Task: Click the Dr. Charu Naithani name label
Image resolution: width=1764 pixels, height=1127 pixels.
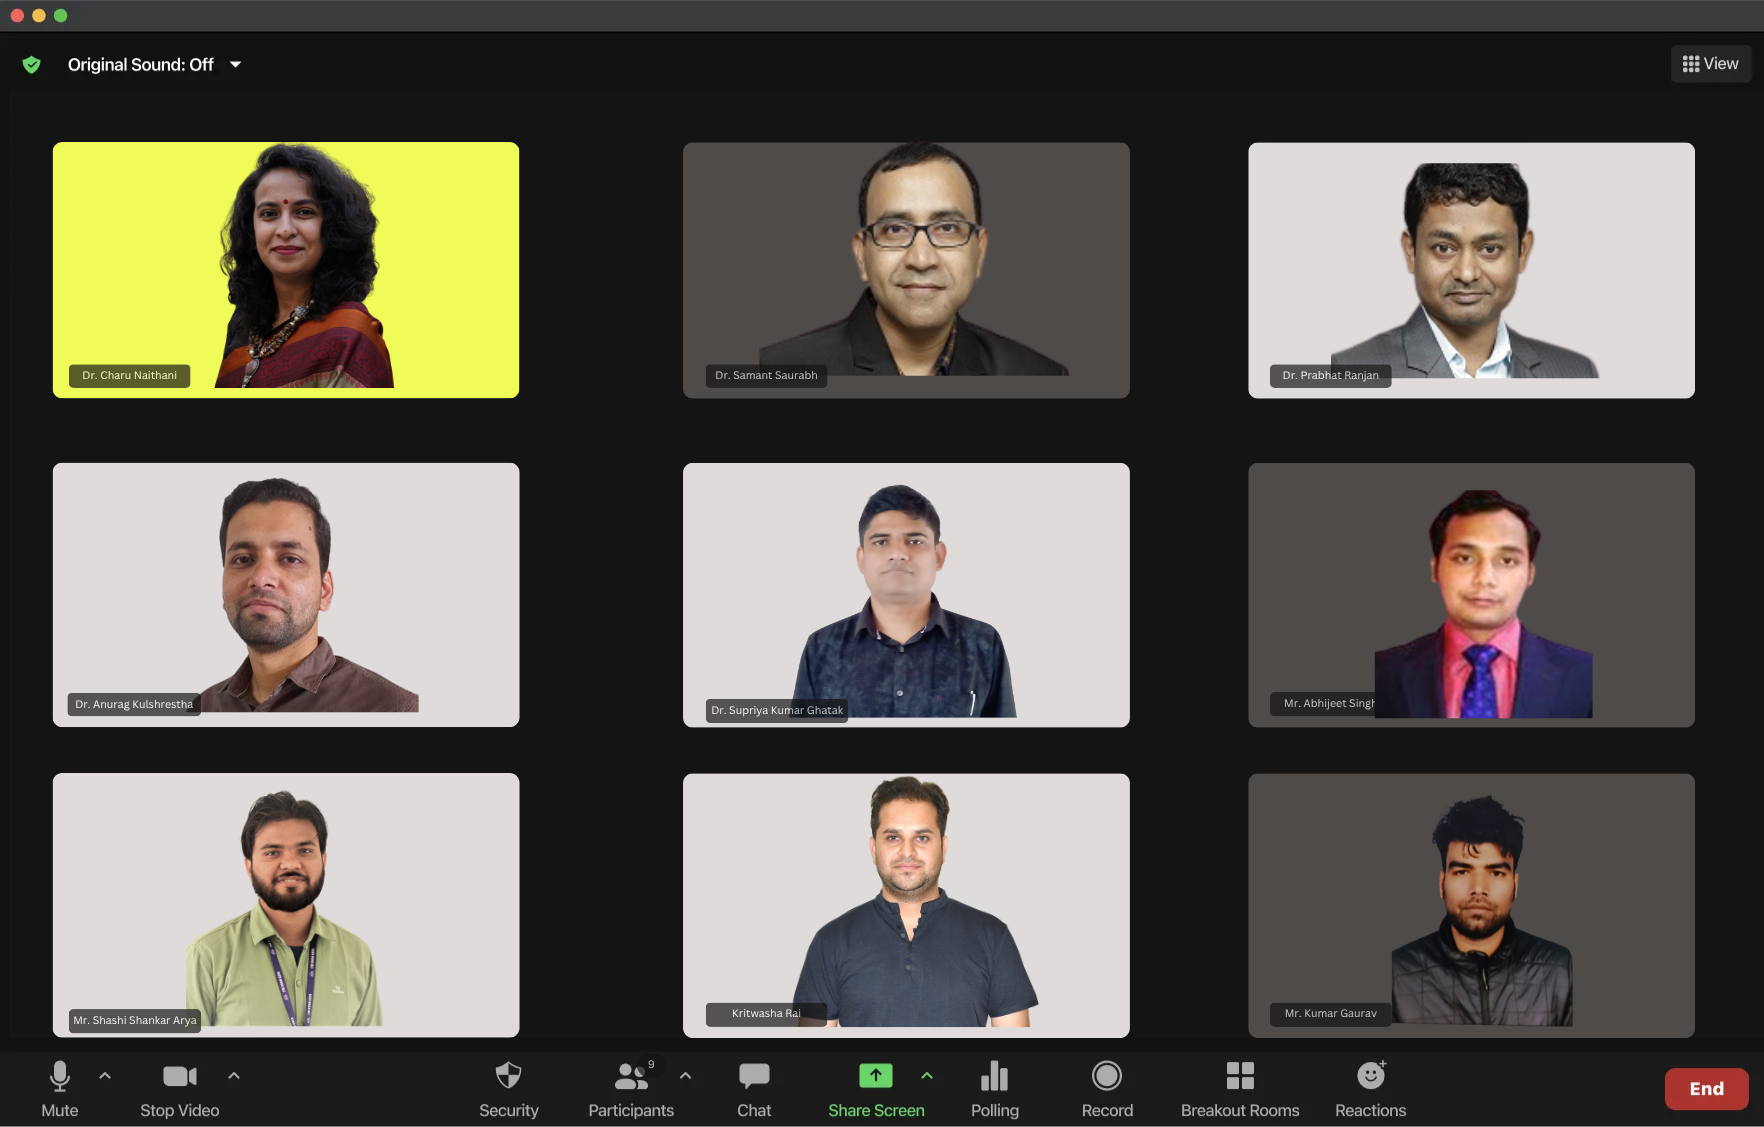Action: tap(129, 376)
